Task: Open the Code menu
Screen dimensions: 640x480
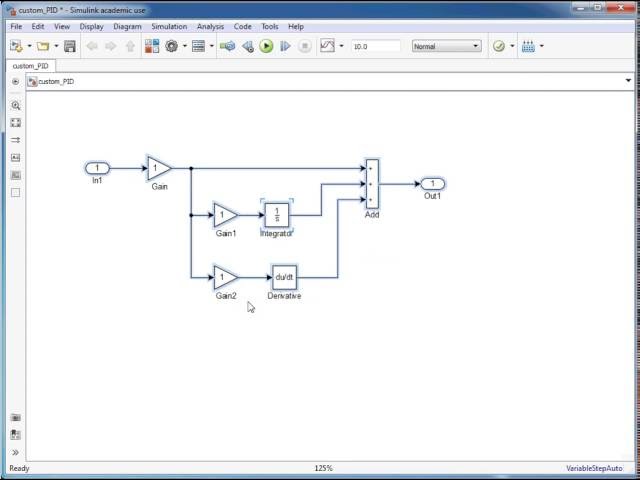Action: tap(242, 27)
